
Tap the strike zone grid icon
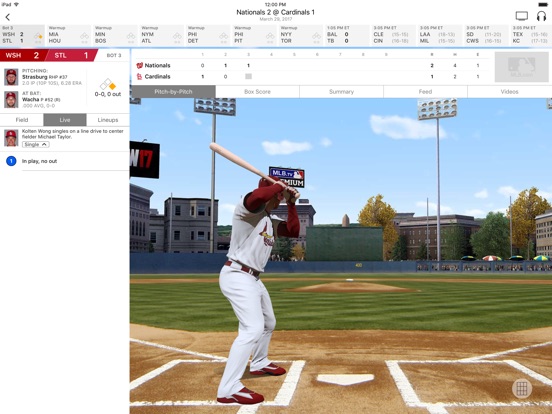coord(522,389)
